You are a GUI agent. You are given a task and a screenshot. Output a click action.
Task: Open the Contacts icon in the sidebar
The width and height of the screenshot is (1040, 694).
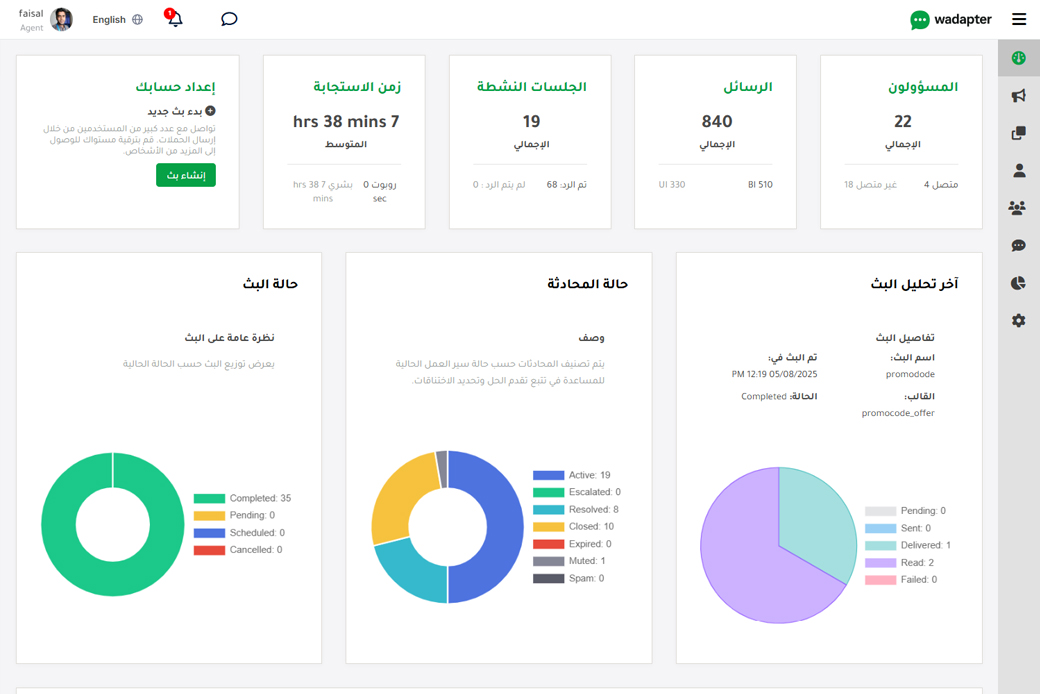pyautogui.click(x=1018, y=170)
